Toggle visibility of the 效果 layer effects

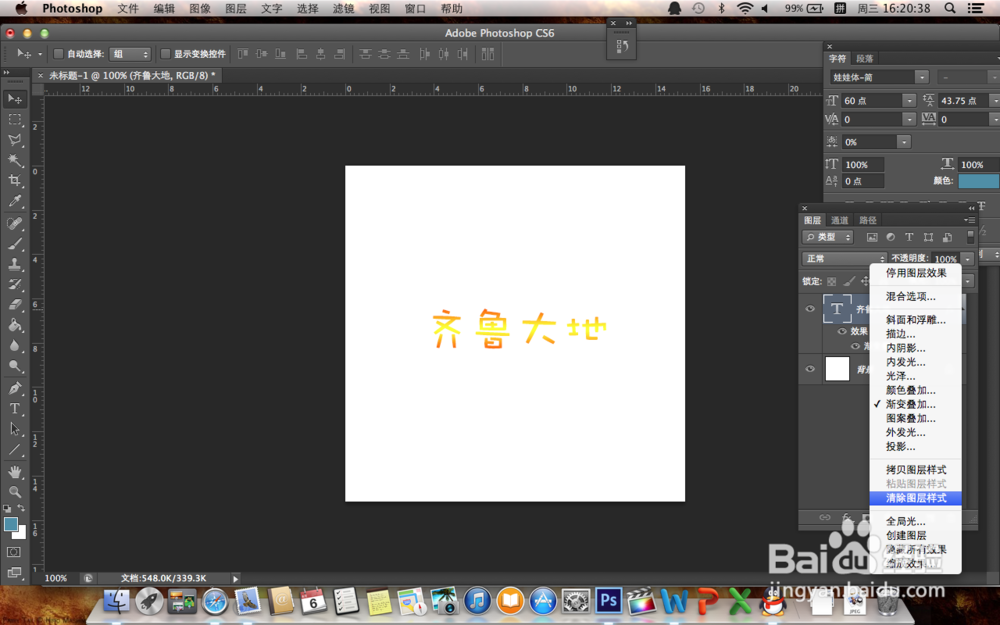click(841, 331)
